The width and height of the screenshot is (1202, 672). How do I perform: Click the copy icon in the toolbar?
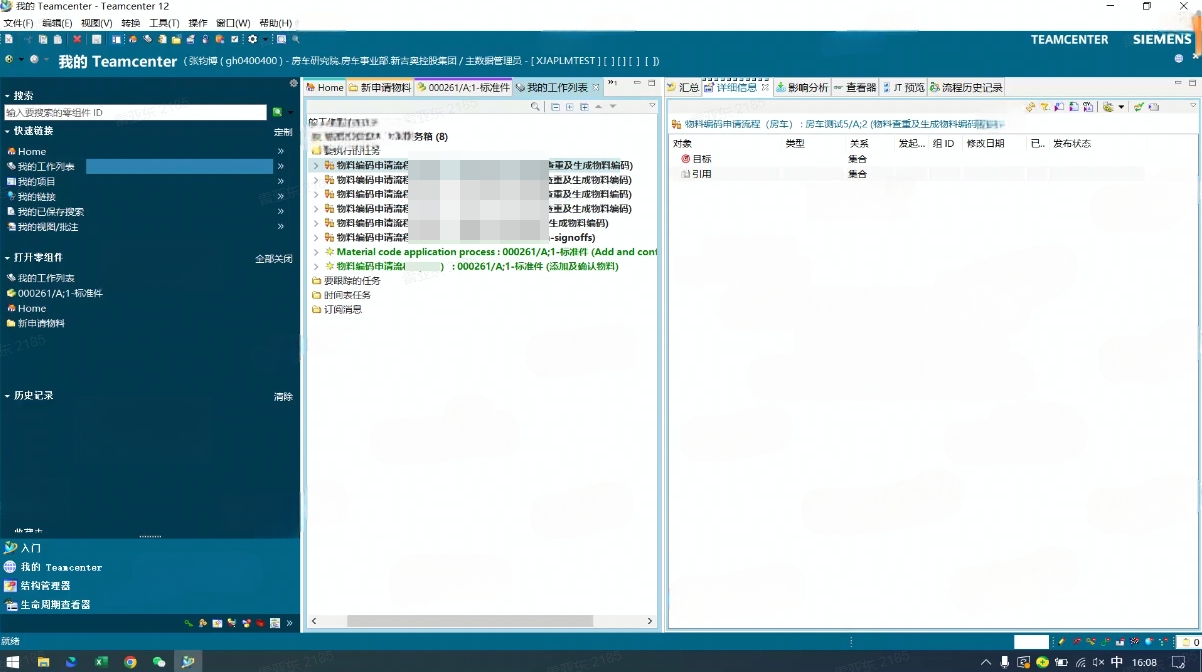tap(43, 40)
